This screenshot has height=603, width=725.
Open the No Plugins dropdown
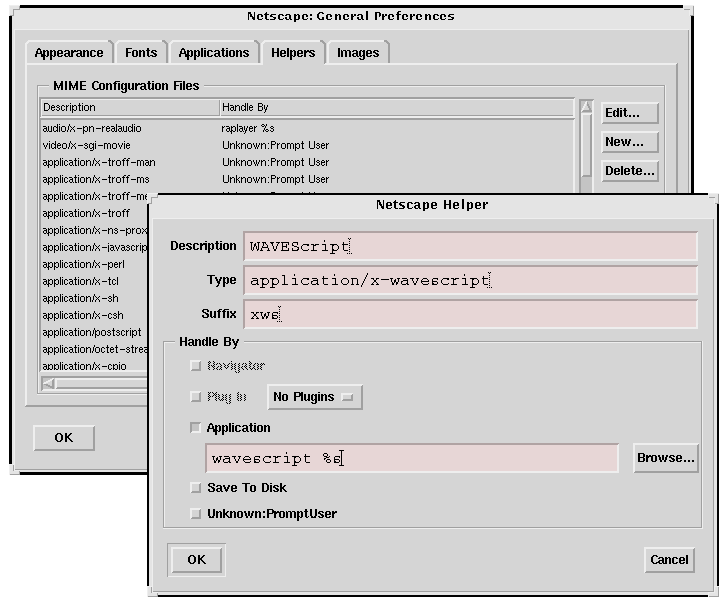(x=314, y=397)
